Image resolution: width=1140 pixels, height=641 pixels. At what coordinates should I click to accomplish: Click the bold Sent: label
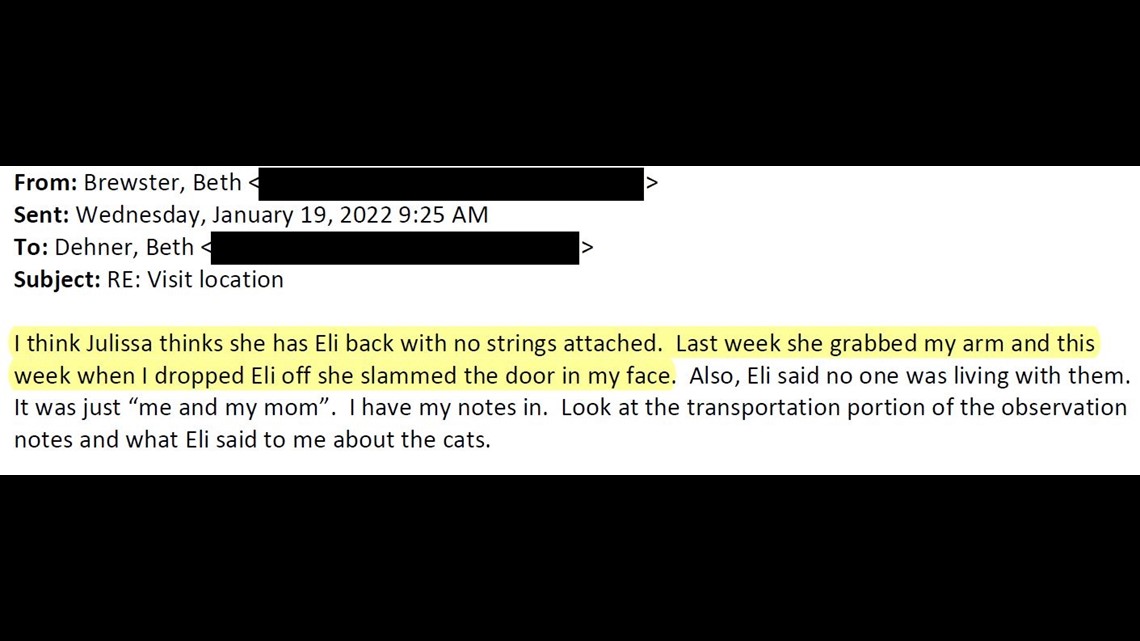click(x=41, y=215)
